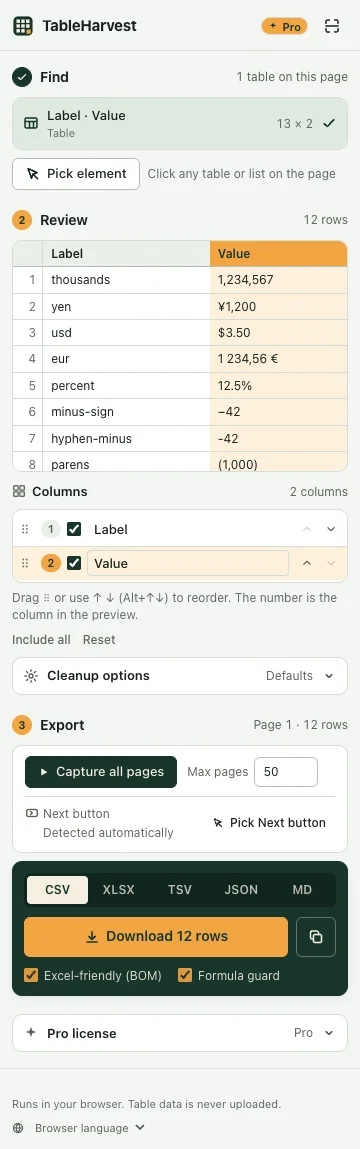Click the Max pages input field
Viewport: 360px width, 1149px height.
tap(286, 772)
